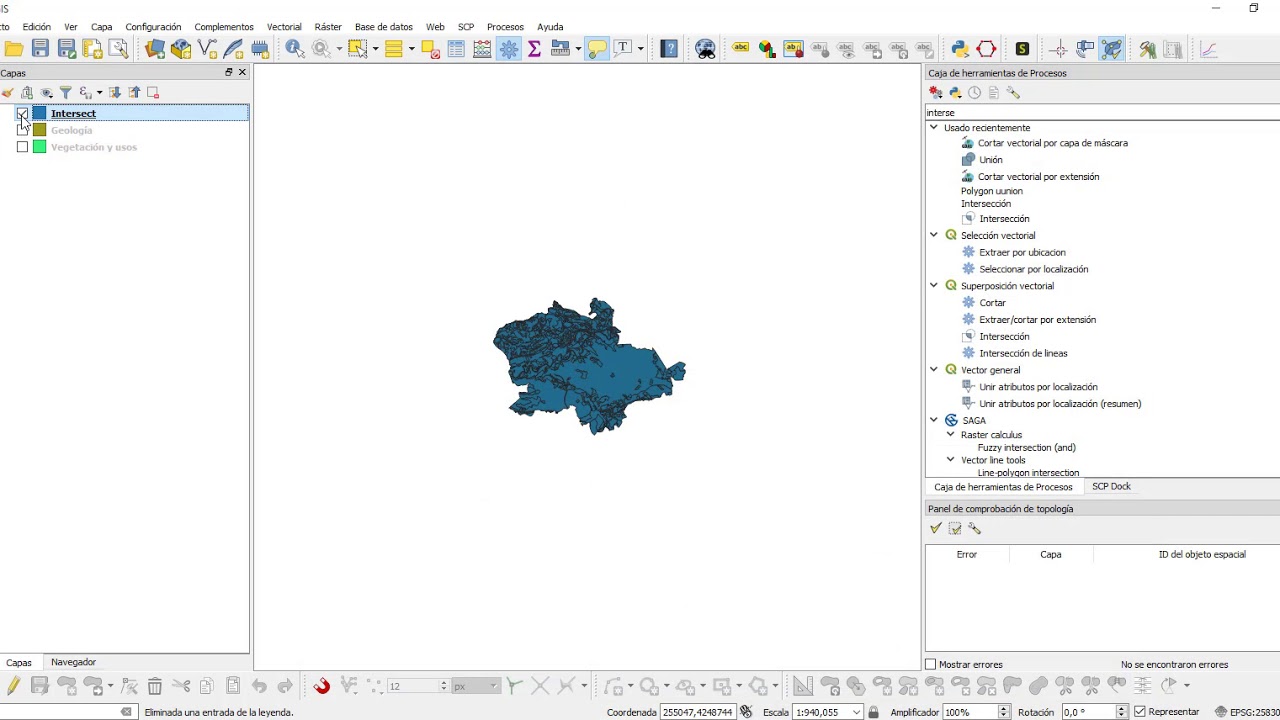The image size is (1280, 720).
Task: Collapse Usado recientemente group
Action: [x=934, y=127]
